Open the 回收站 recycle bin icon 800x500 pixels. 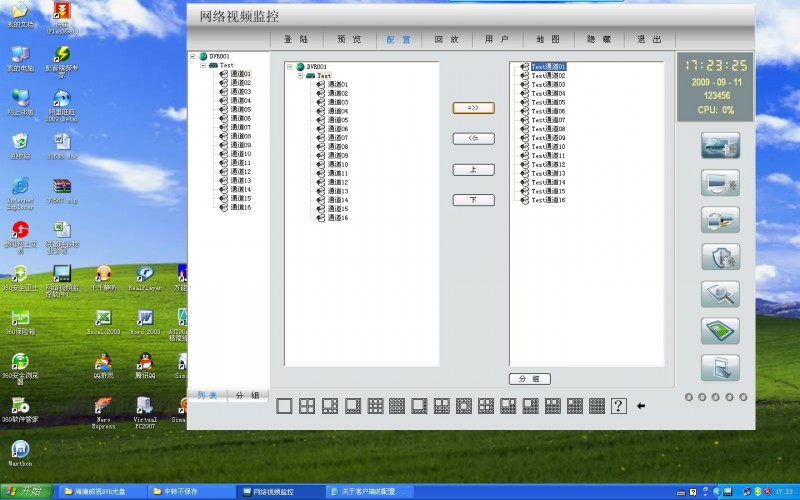click(x=20, y=147)
